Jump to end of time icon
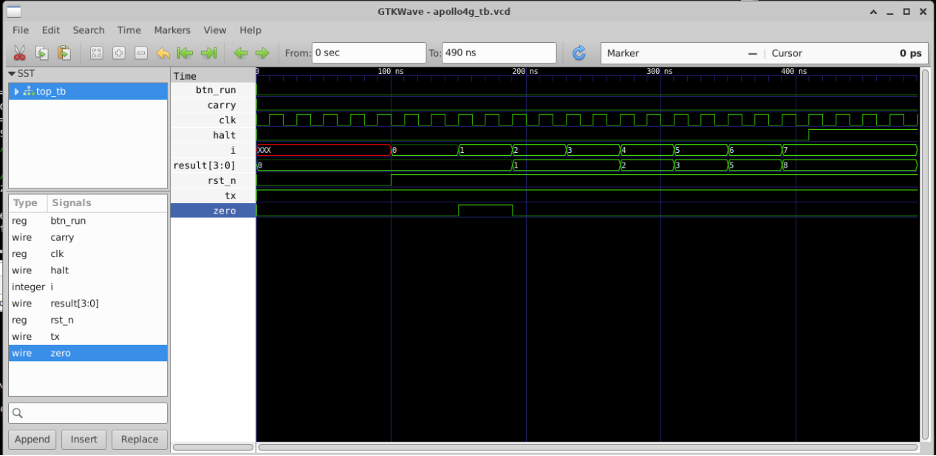The width and height of the screenshot is (936, 456). click(209, 53)
